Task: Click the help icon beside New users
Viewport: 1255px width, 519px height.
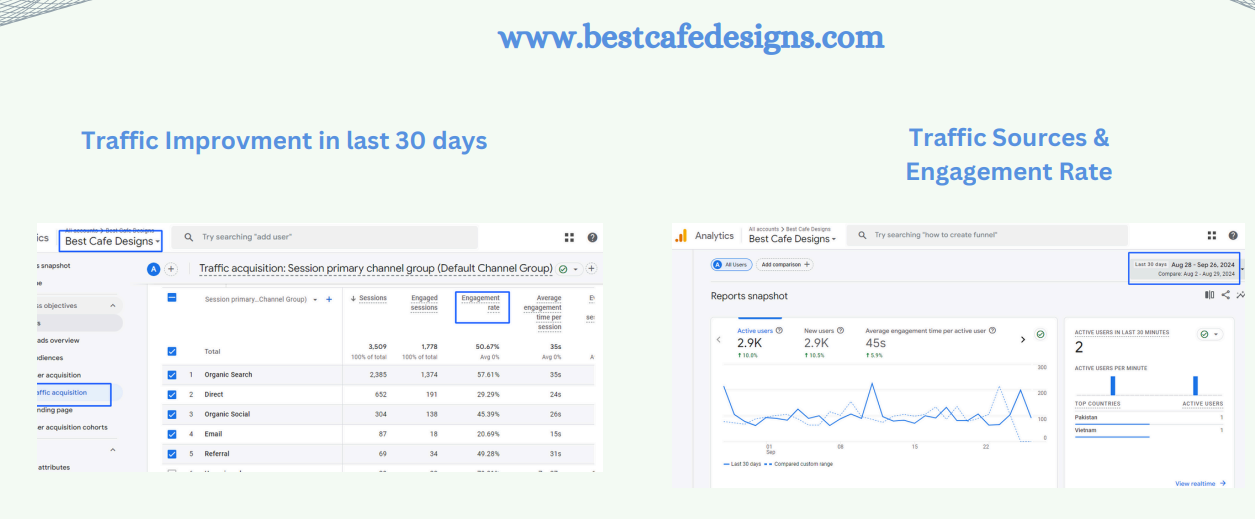Action: (x=840, y=330)
